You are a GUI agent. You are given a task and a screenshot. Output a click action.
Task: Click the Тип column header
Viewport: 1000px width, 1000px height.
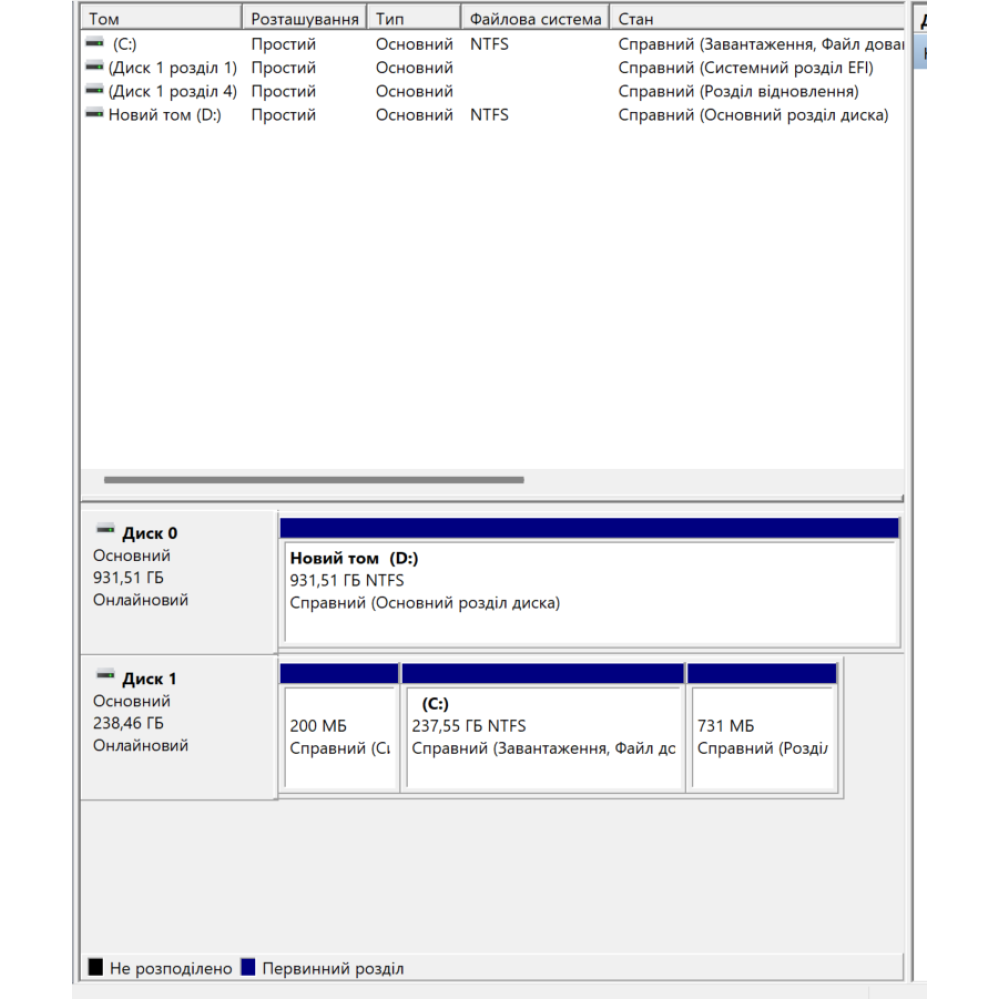pos(414,19)
